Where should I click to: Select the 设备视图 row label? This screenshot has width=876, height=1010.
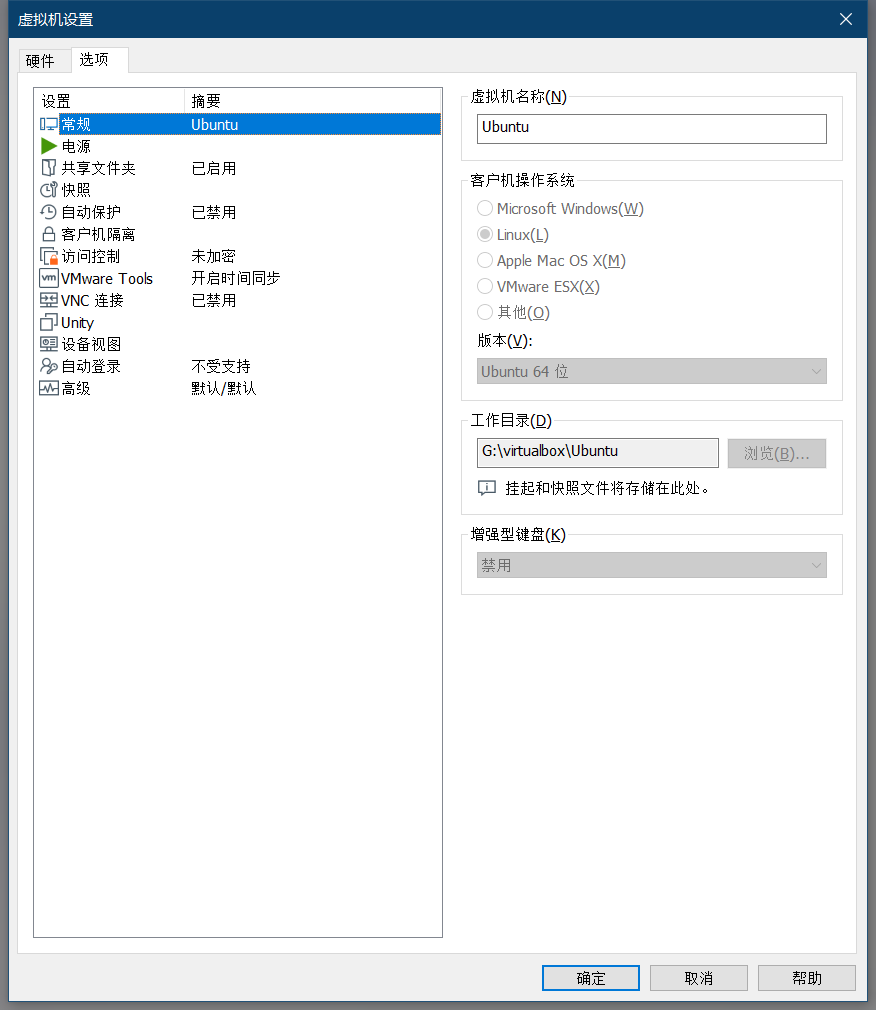point(91,344)
